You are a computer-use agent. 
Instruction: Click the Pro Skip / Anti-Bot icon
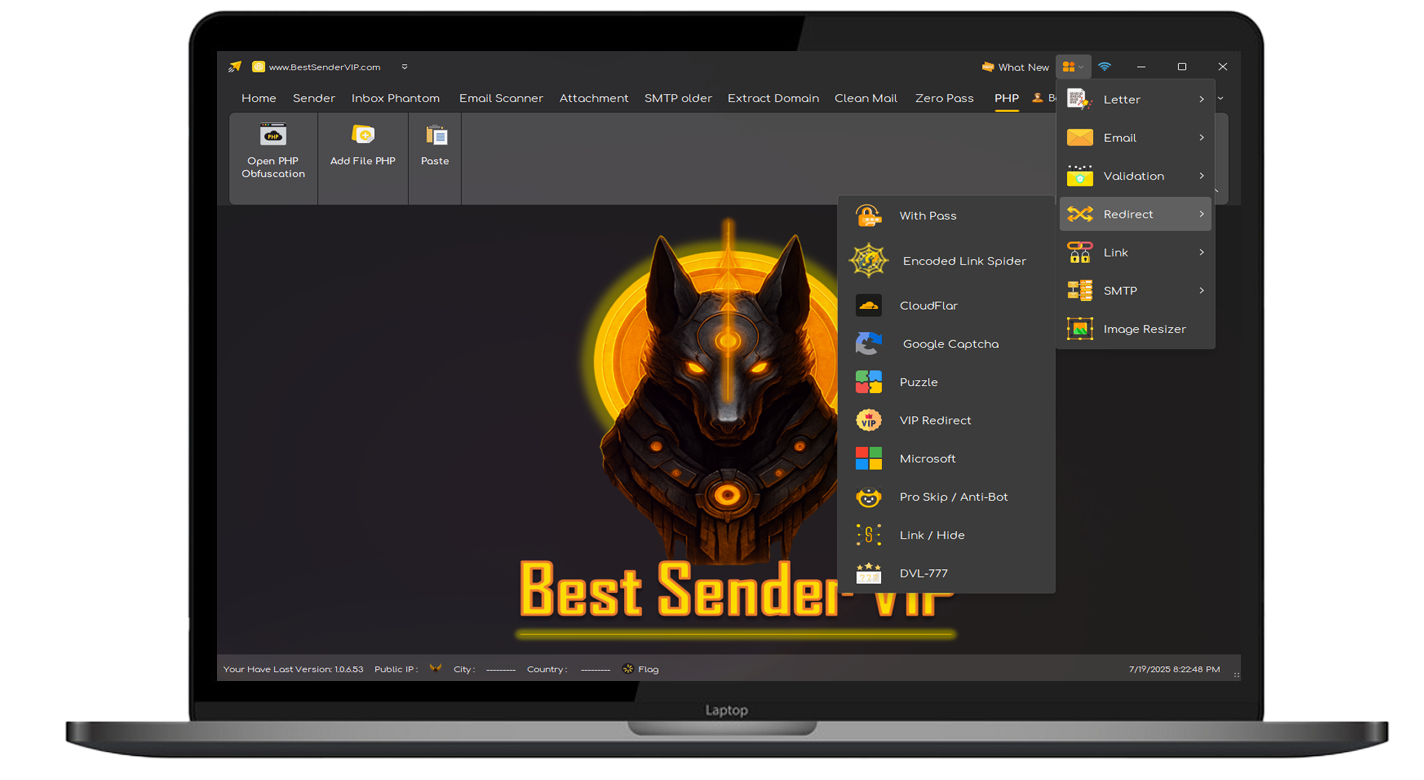pos(868,497)
